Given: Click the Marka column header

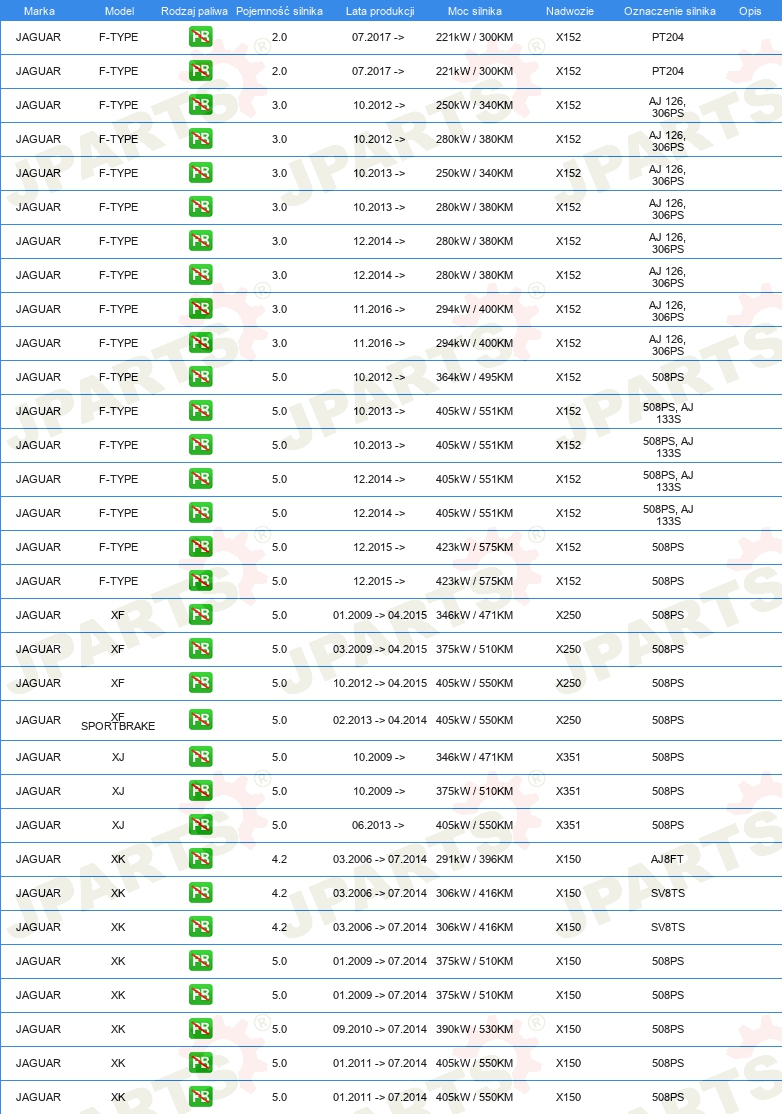Looking at the screenshot, I should click(x=39, y=11).
